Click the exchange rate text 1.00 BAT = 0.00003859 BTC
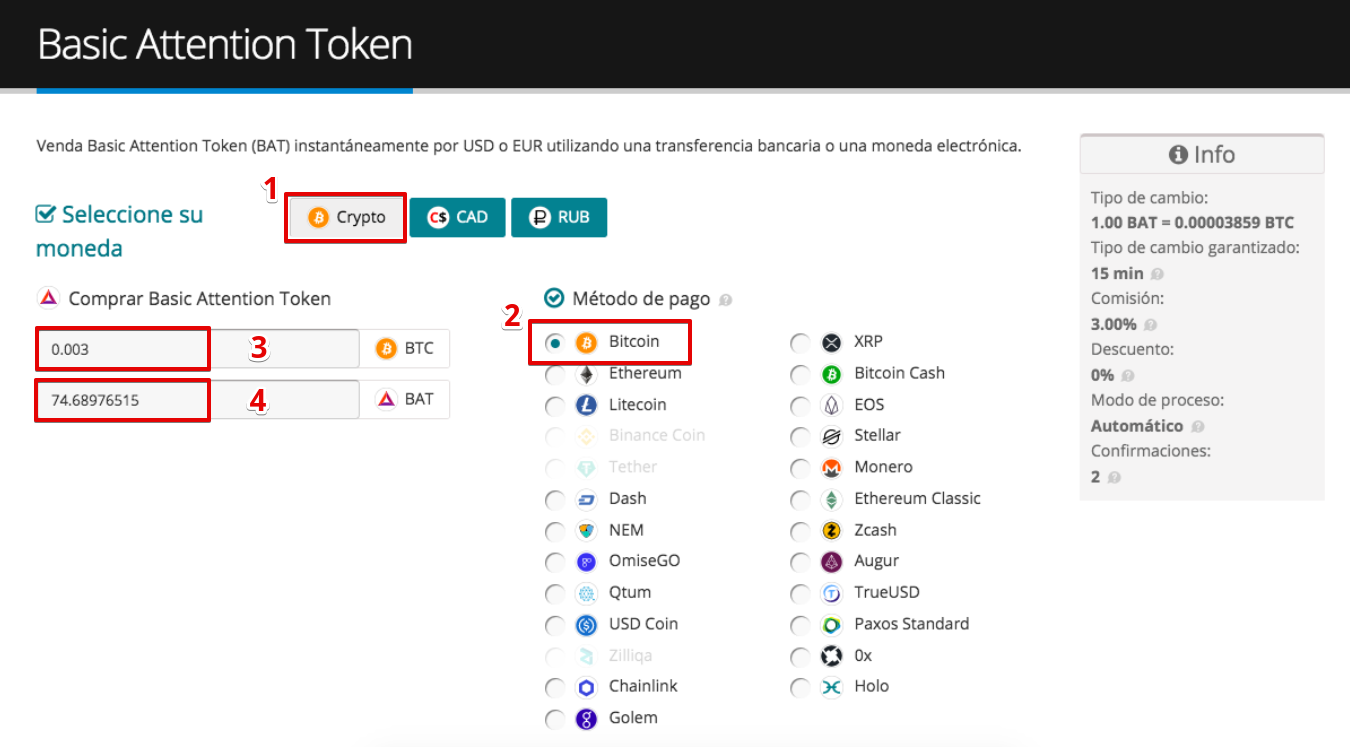1350x747 pixels. point(1192,222)
